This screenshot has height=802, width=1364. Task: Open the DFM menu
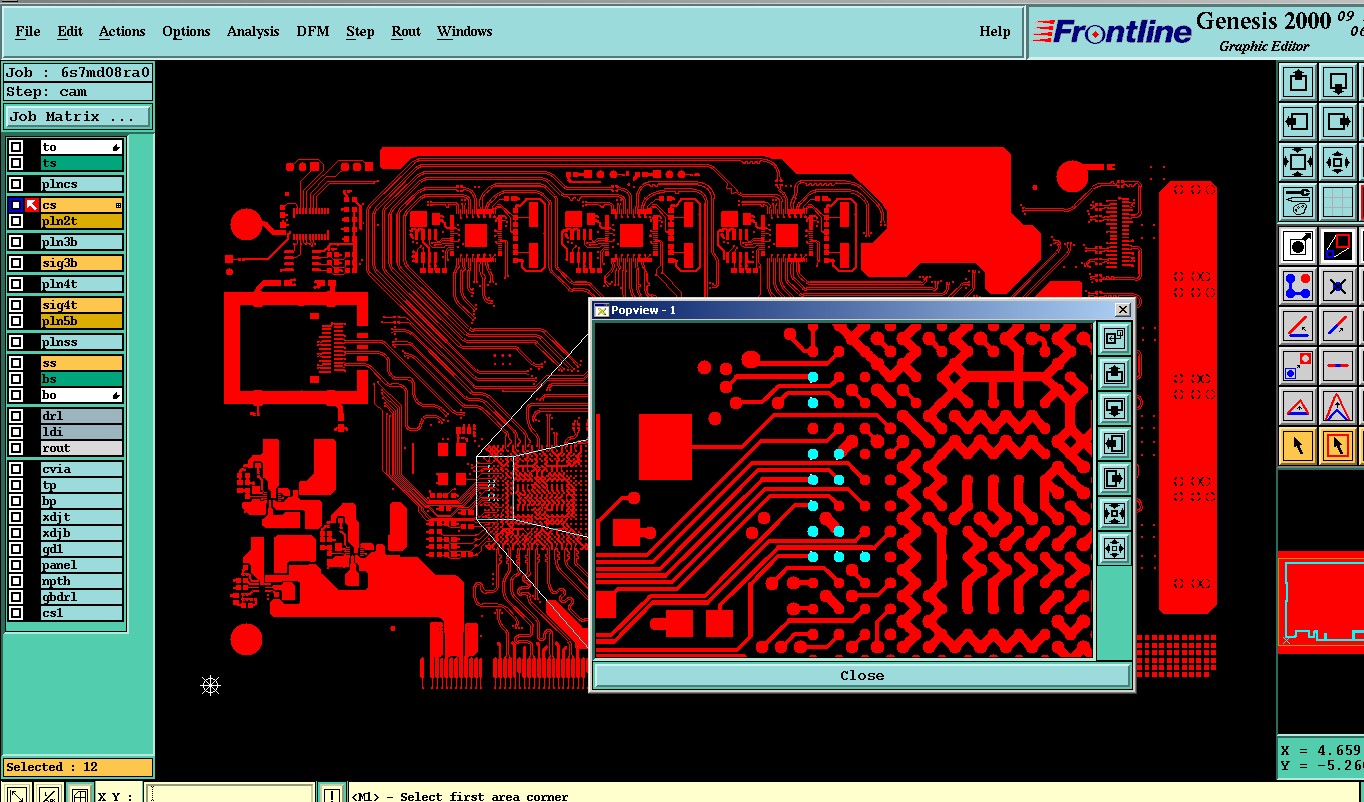313,31
